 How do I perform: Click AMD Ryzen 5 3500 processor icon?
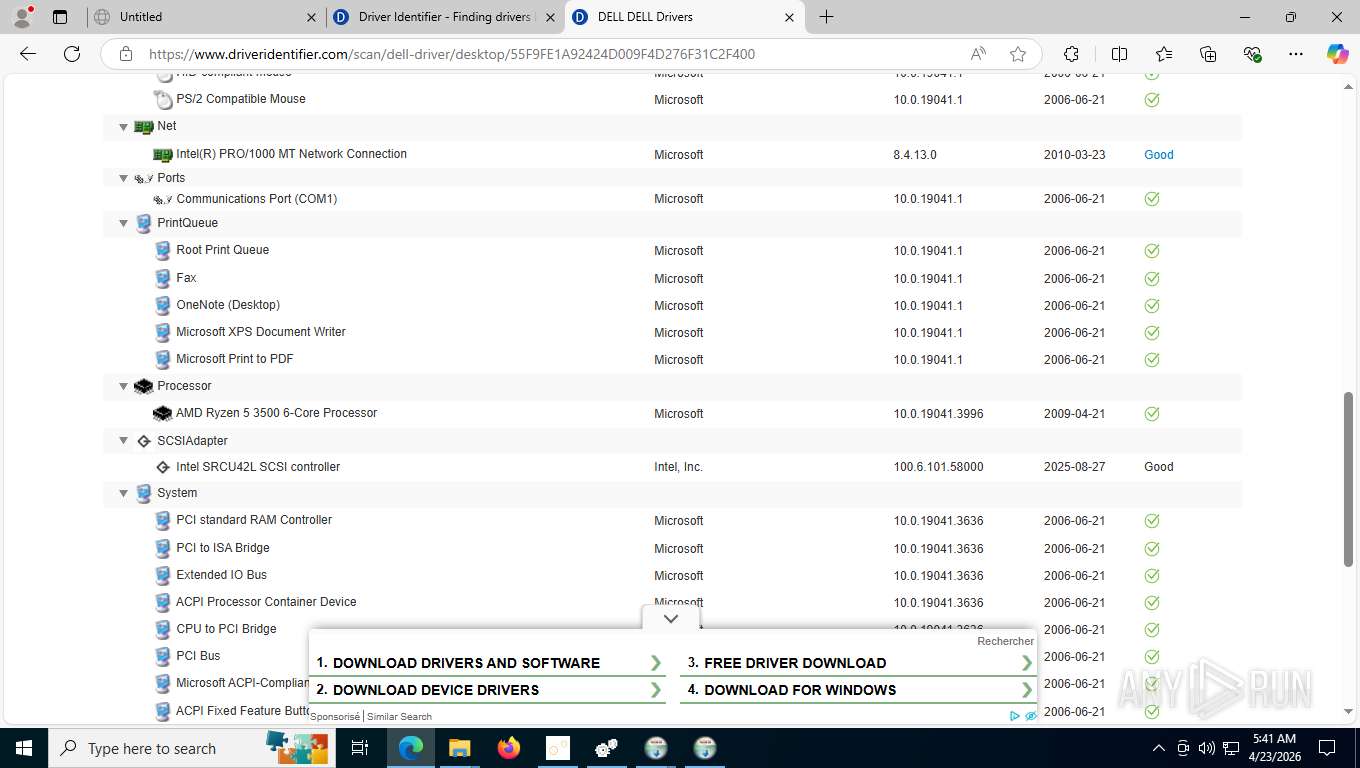pyautogui.click(x=163, y=414)
